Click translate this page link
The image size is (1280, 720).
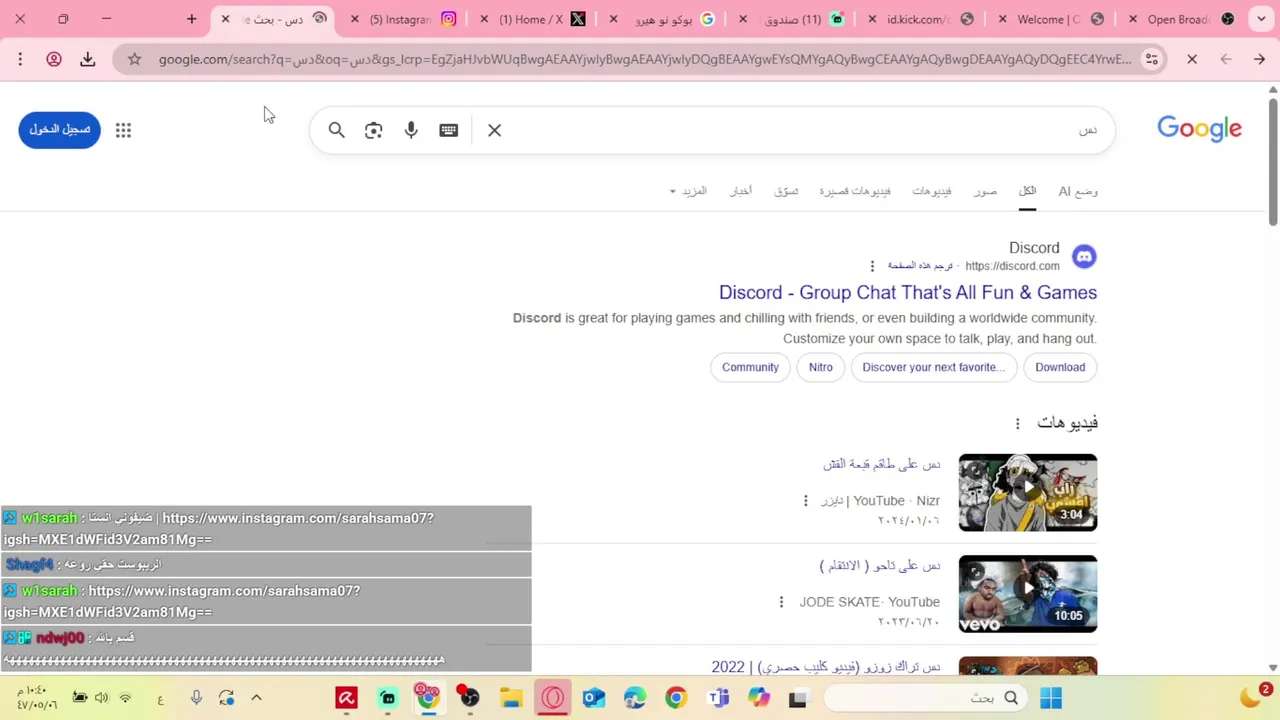tap(920, 266)
